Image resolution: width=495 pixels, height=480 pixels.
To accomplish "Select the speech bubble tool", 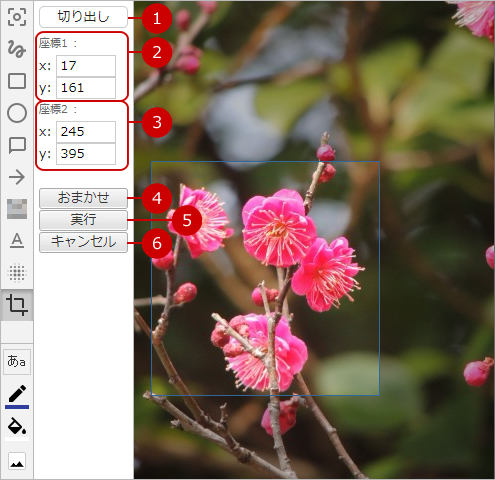I will [x=17, y=145].
